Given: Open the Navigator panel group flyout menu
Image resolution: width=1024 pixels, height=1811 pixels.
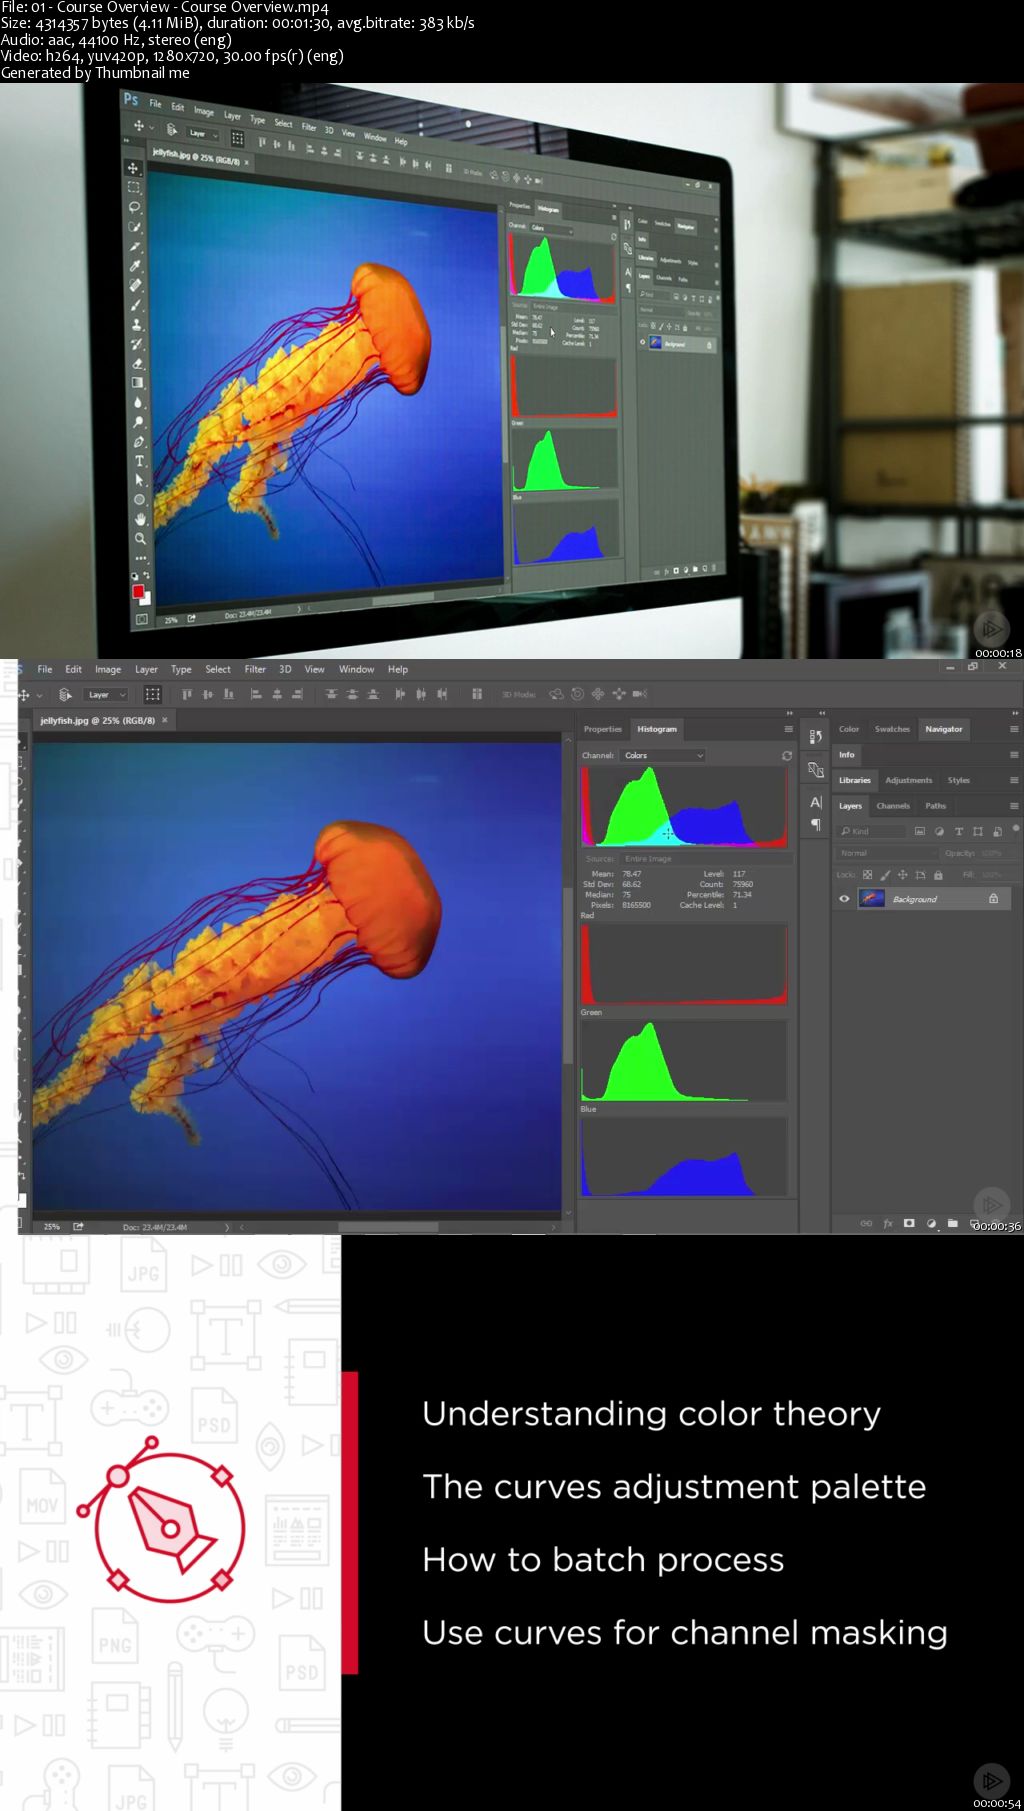Looking at the screenshot, I should (x=1014, y=729).
